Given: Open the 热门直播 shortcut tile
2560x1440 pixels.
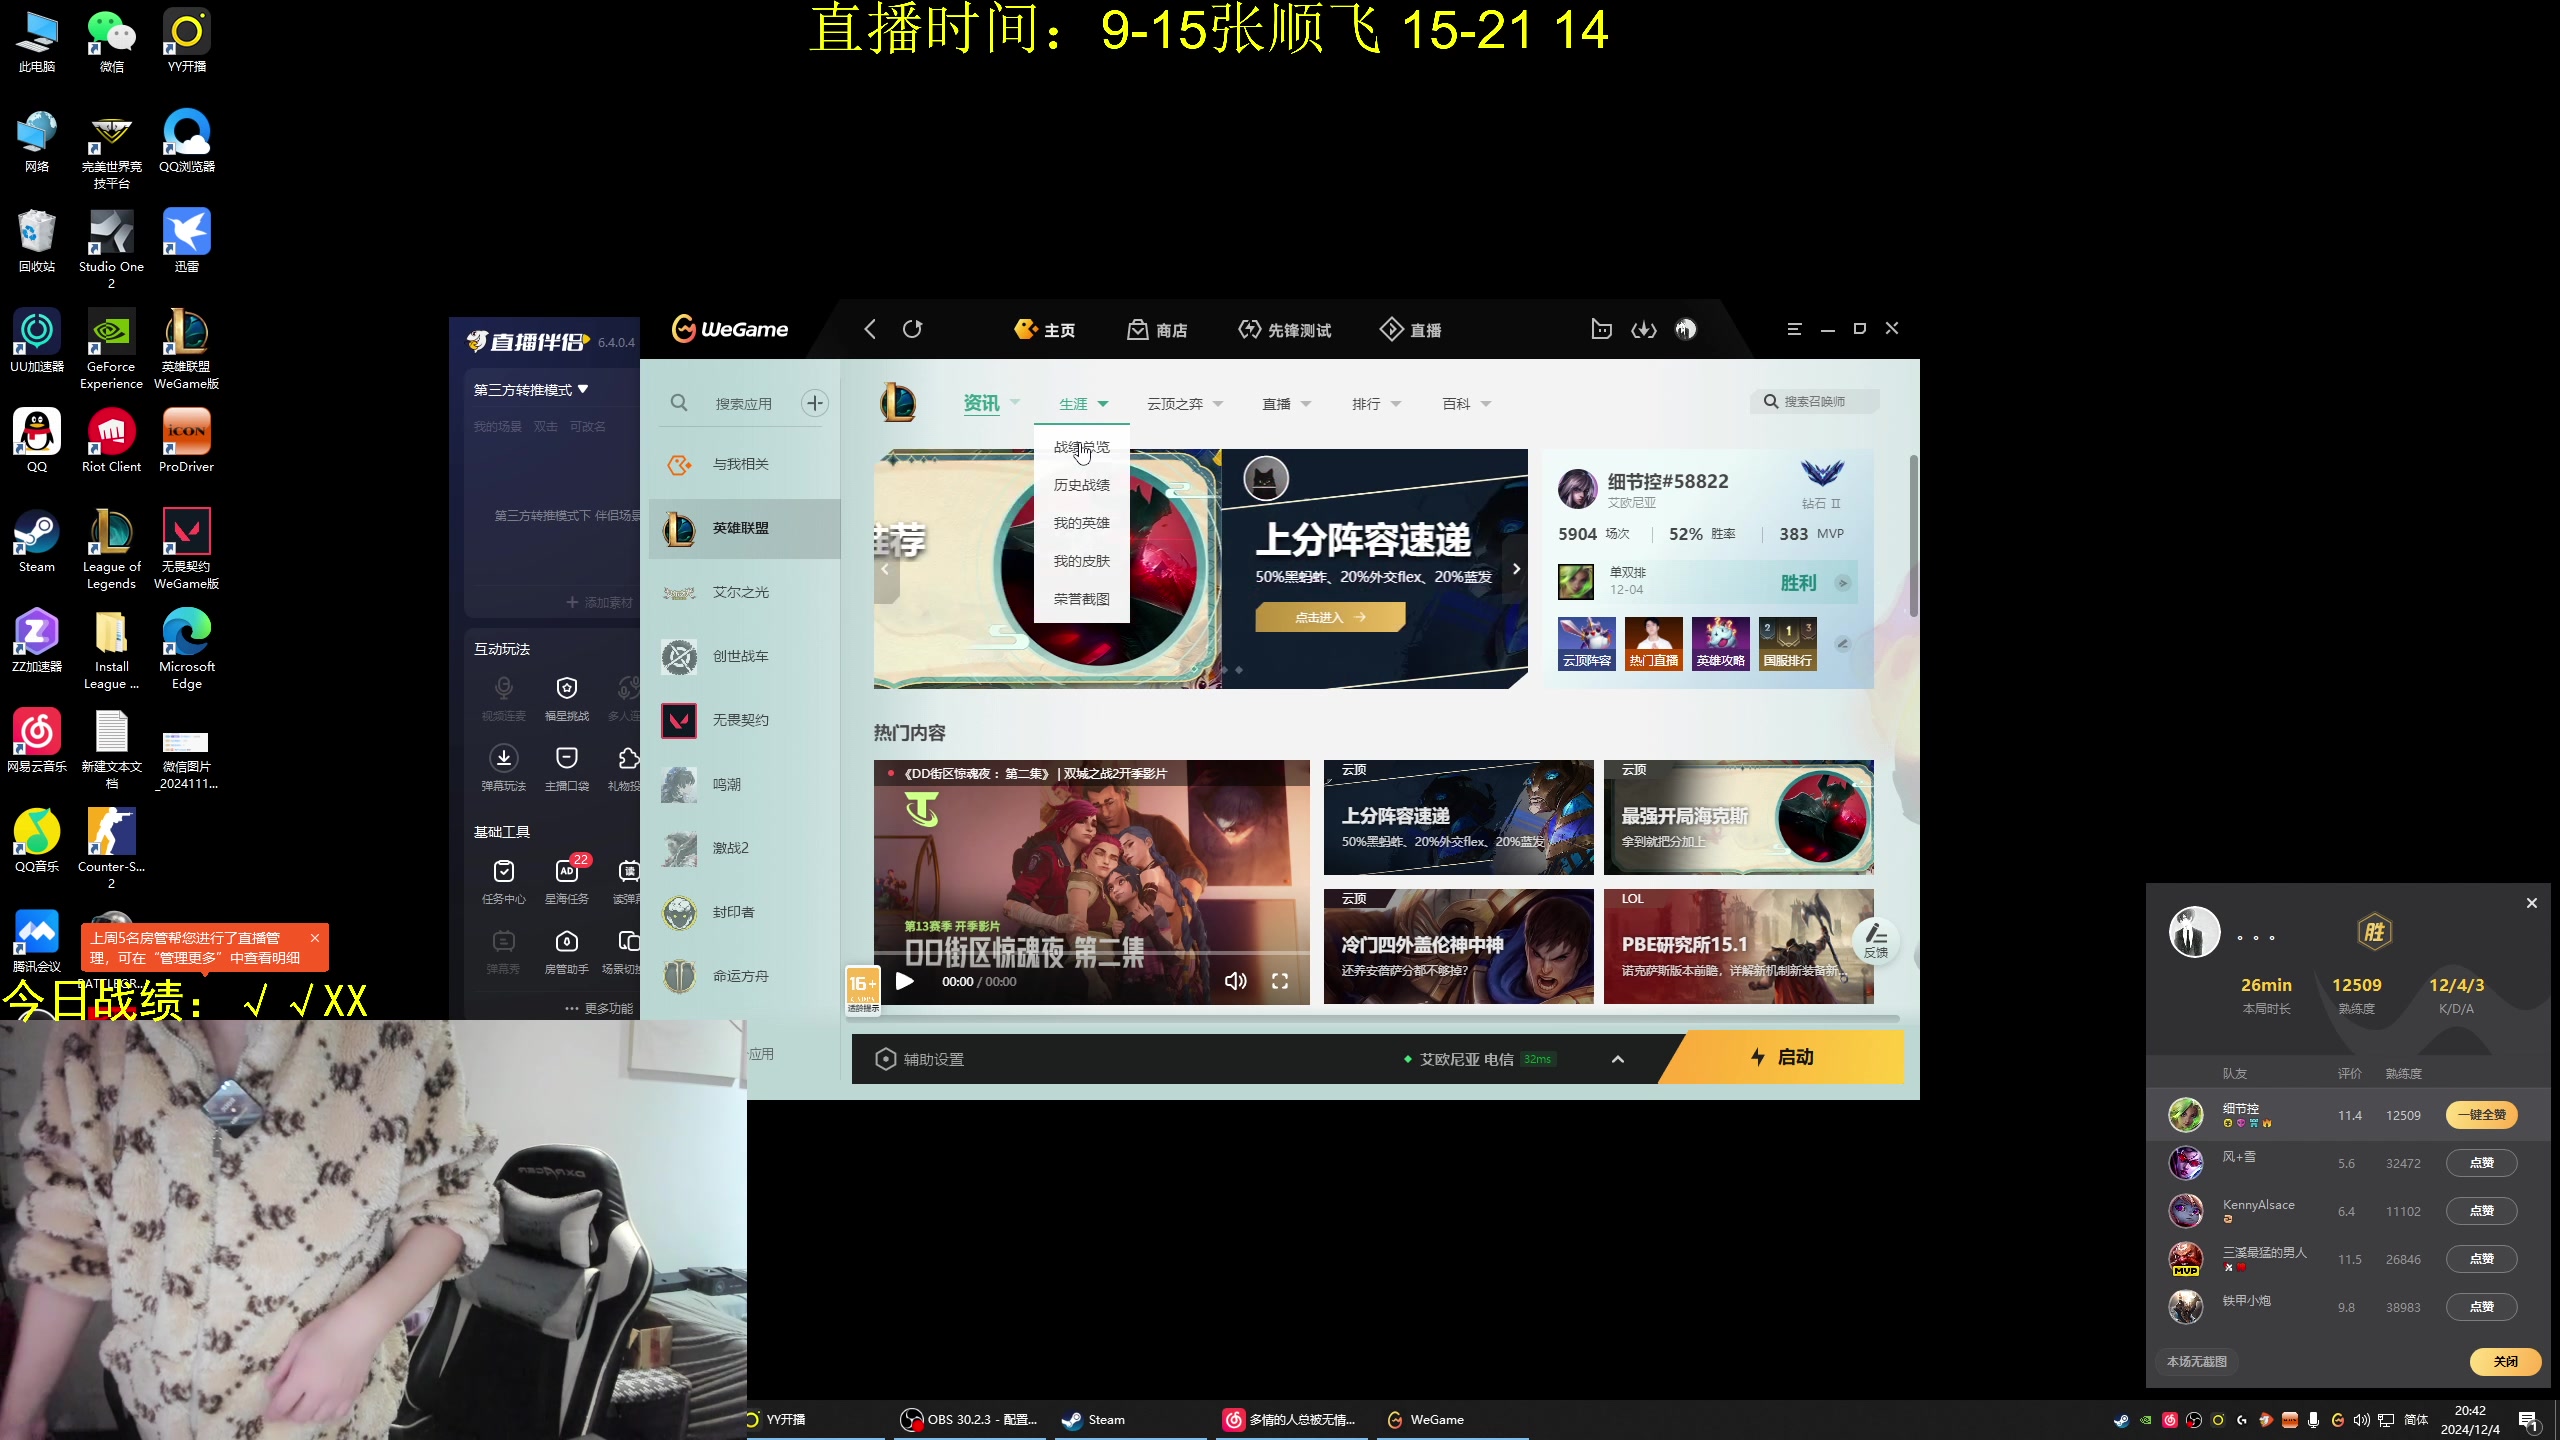Looking at the screenshot, I should pos(1654,644).
